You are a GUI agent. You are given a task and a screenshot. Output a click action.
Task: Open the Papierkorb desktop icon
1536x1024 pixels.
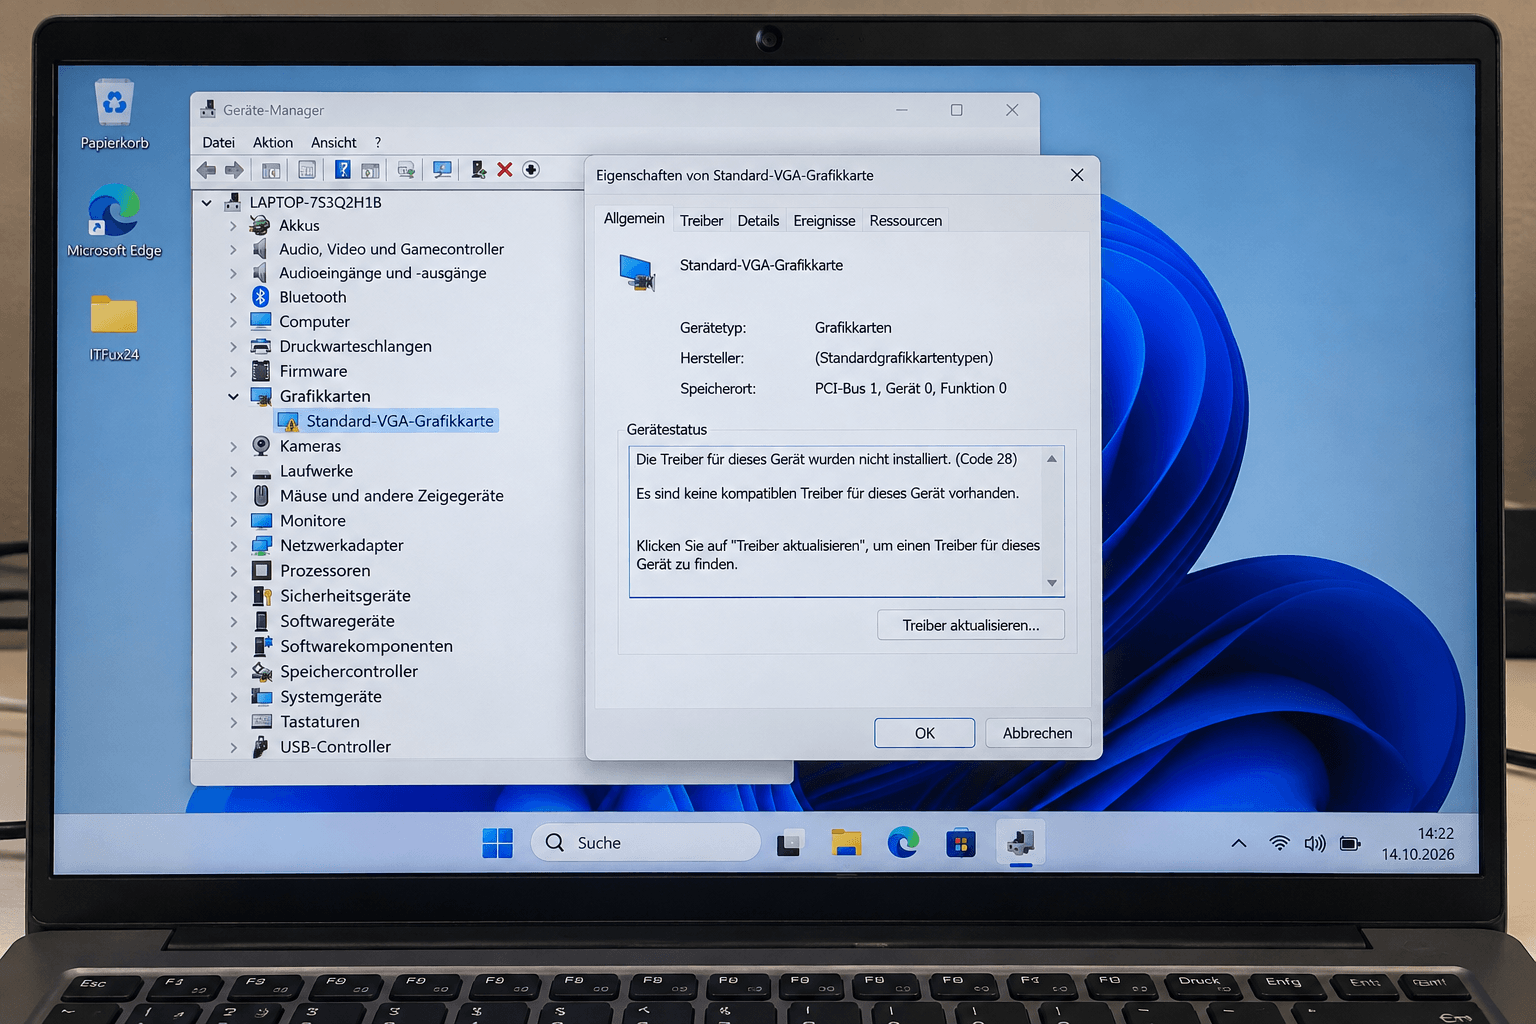114,115
